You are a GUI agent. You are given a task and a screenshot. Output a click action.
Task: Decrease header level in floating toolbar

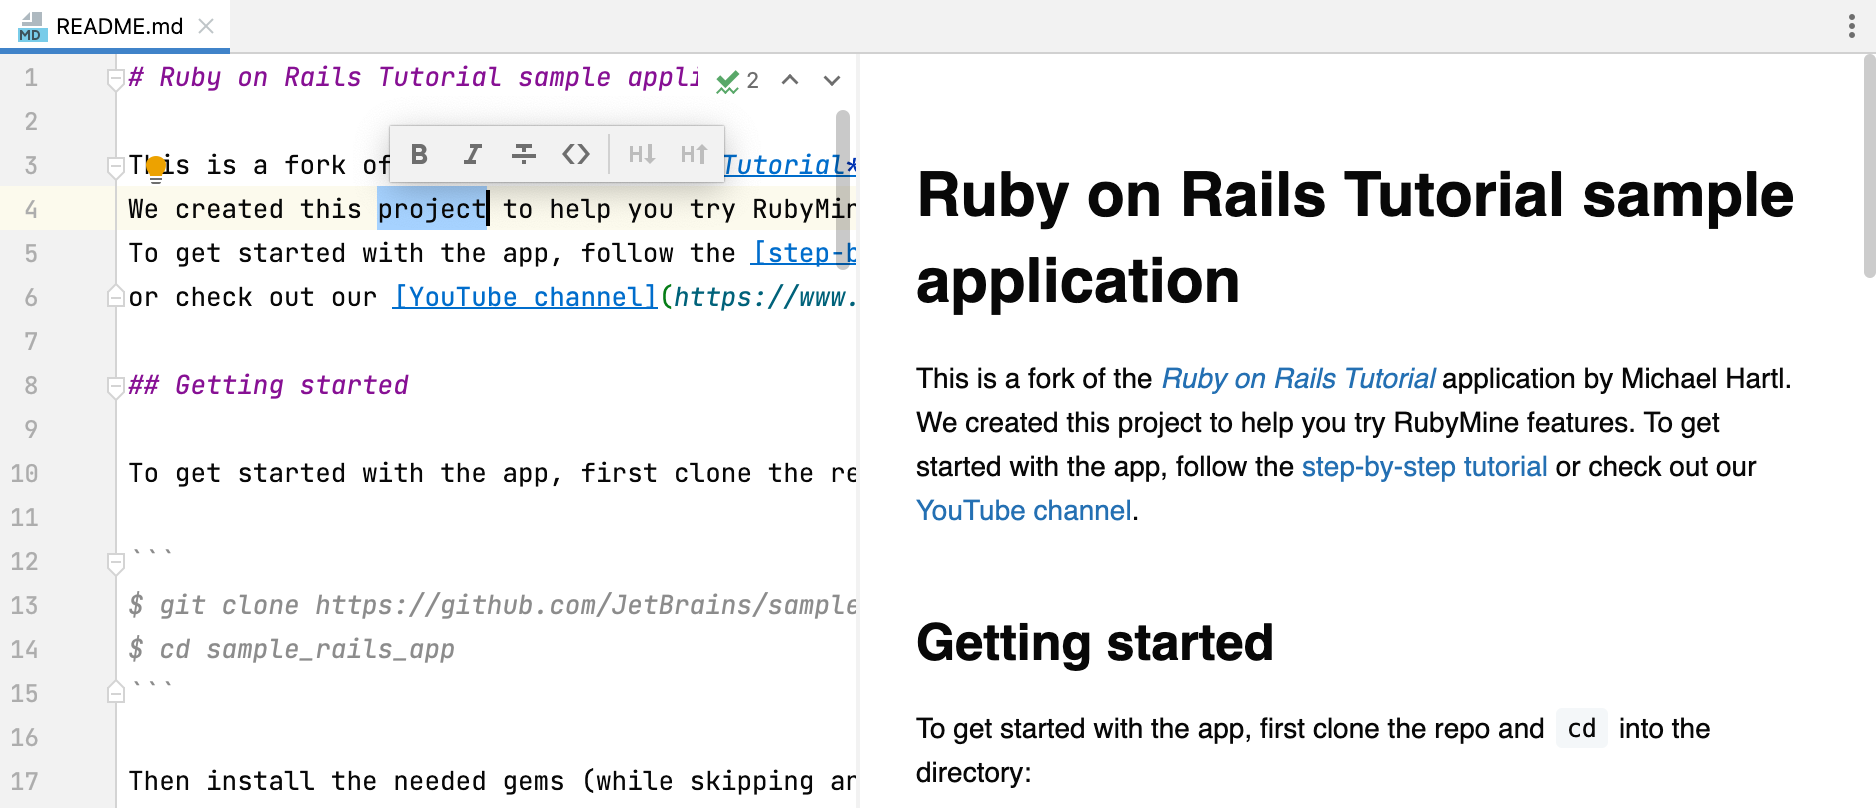click(x=641, y=154)
